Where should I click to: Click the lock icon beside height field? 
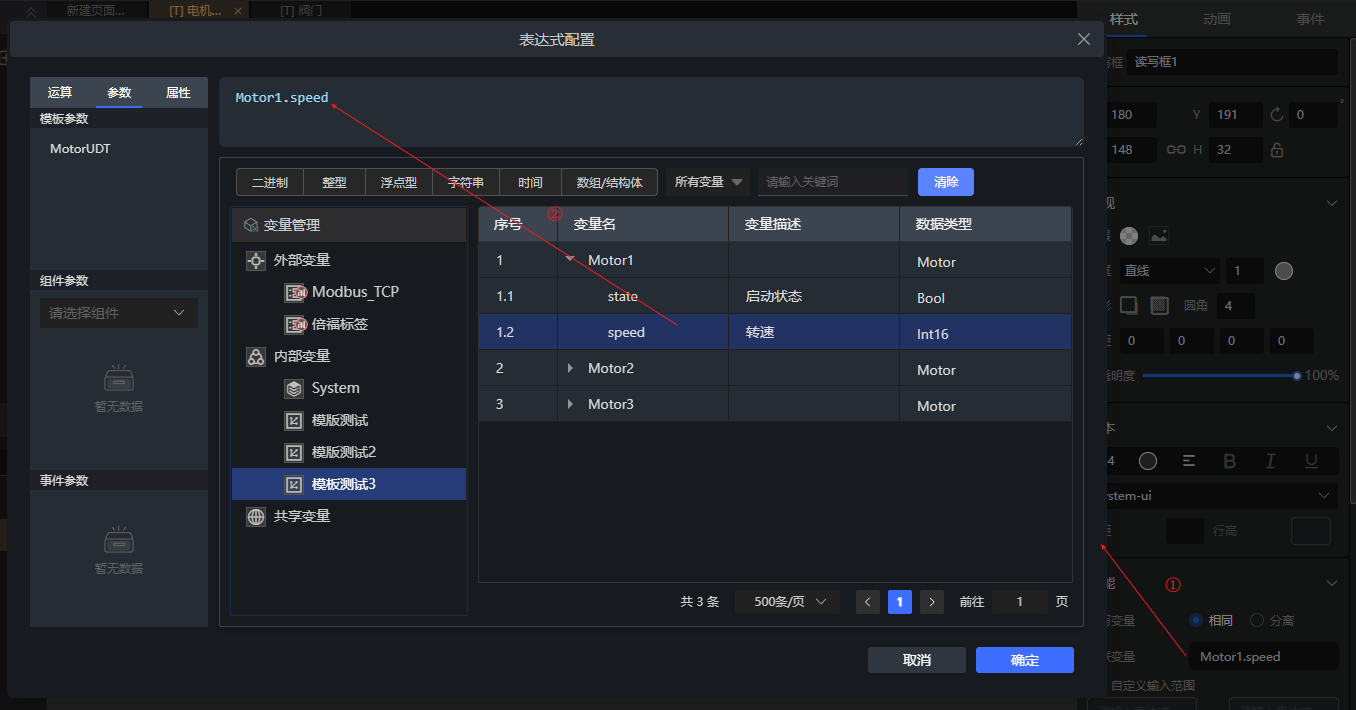[1276, 150]
